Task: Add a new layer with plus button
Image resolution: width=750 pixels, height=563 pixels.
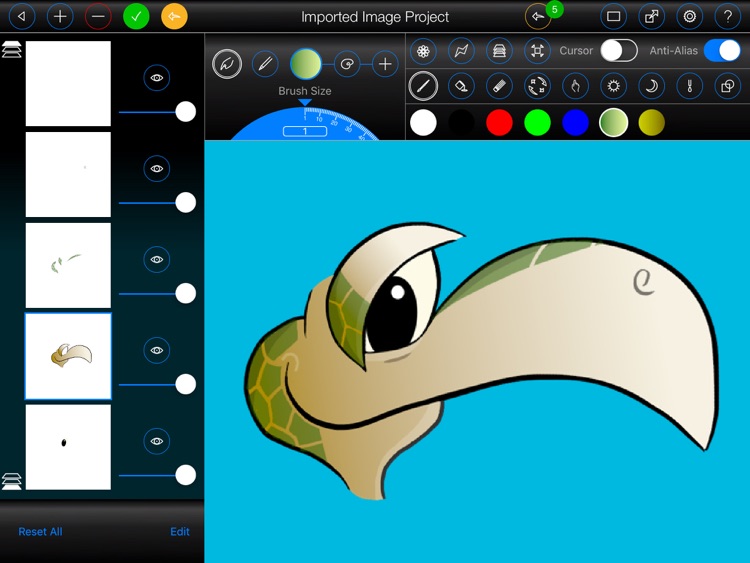Action: coord(60,17)
